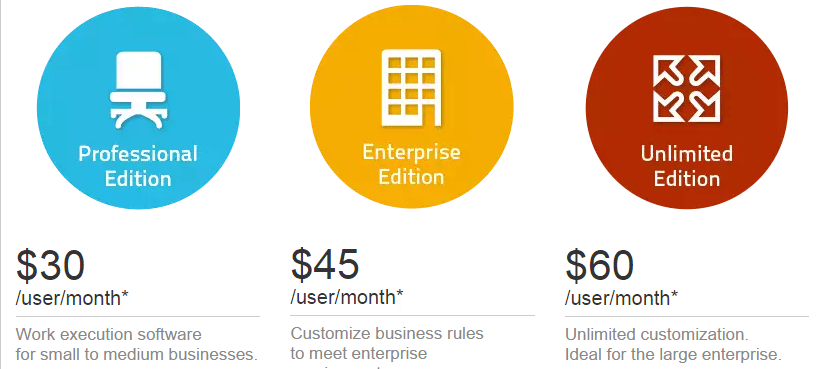Image resolution: width=826 pixels, height=369 pixels.
Task: Click the $45 price
Action: click(325, 265)
